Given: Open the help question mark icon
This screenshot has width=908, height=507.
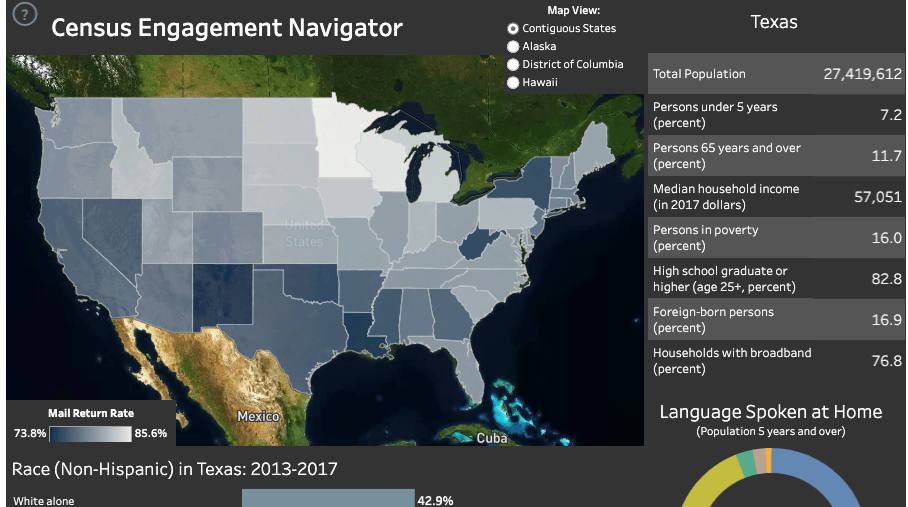Looking at the screenshot, I should click(24, 14).
